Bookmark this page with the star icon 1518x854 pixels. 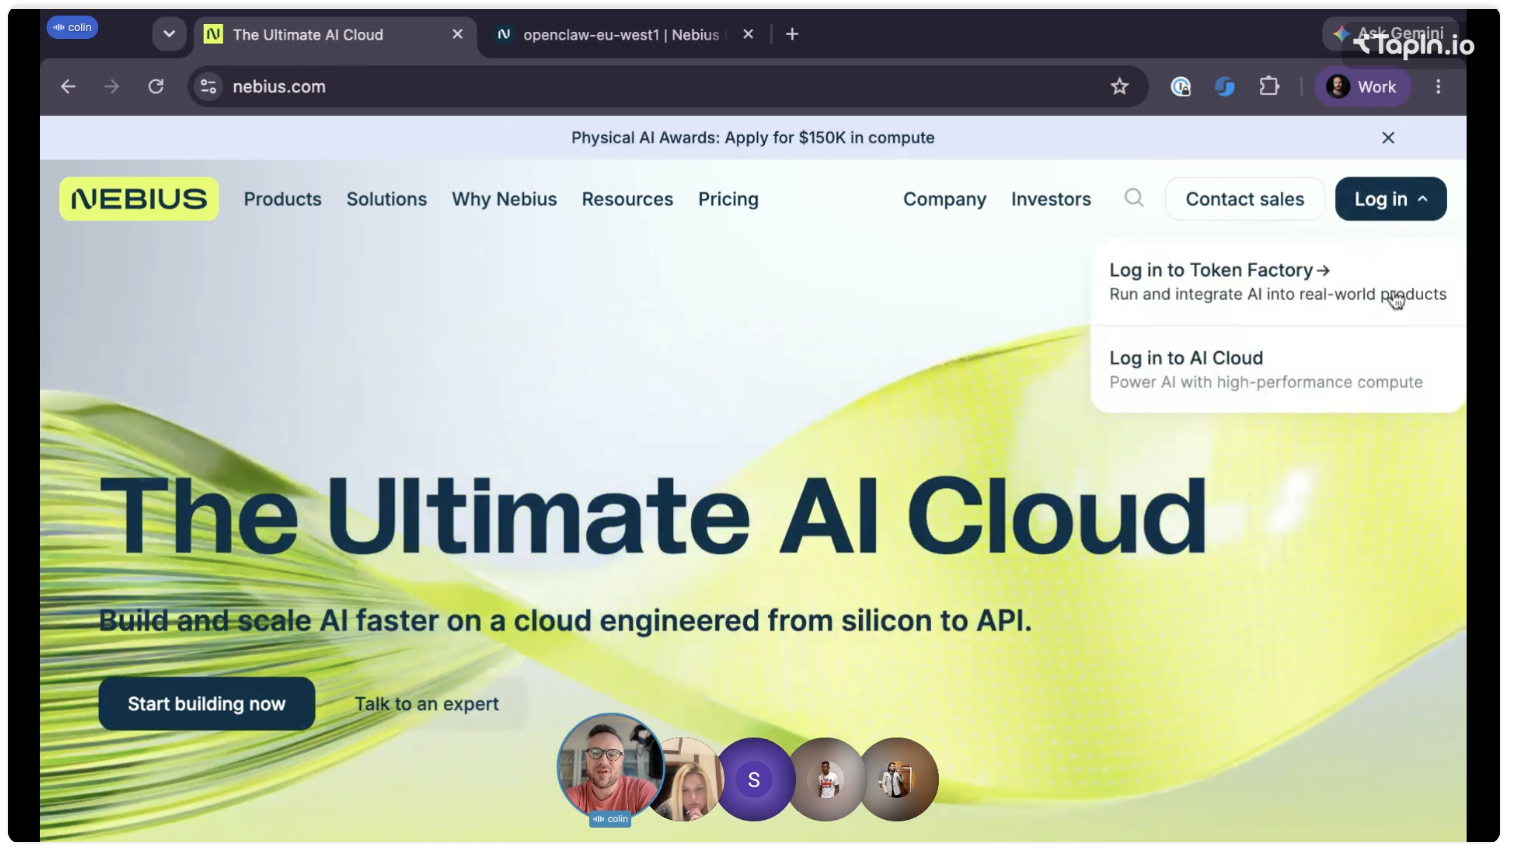pos(1119,87)
